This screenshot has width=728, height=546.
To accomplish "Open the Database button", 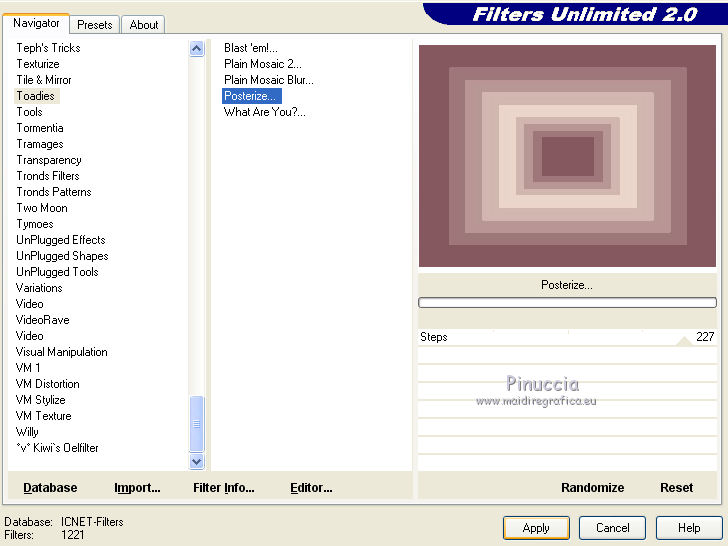I will coord(50,488).
